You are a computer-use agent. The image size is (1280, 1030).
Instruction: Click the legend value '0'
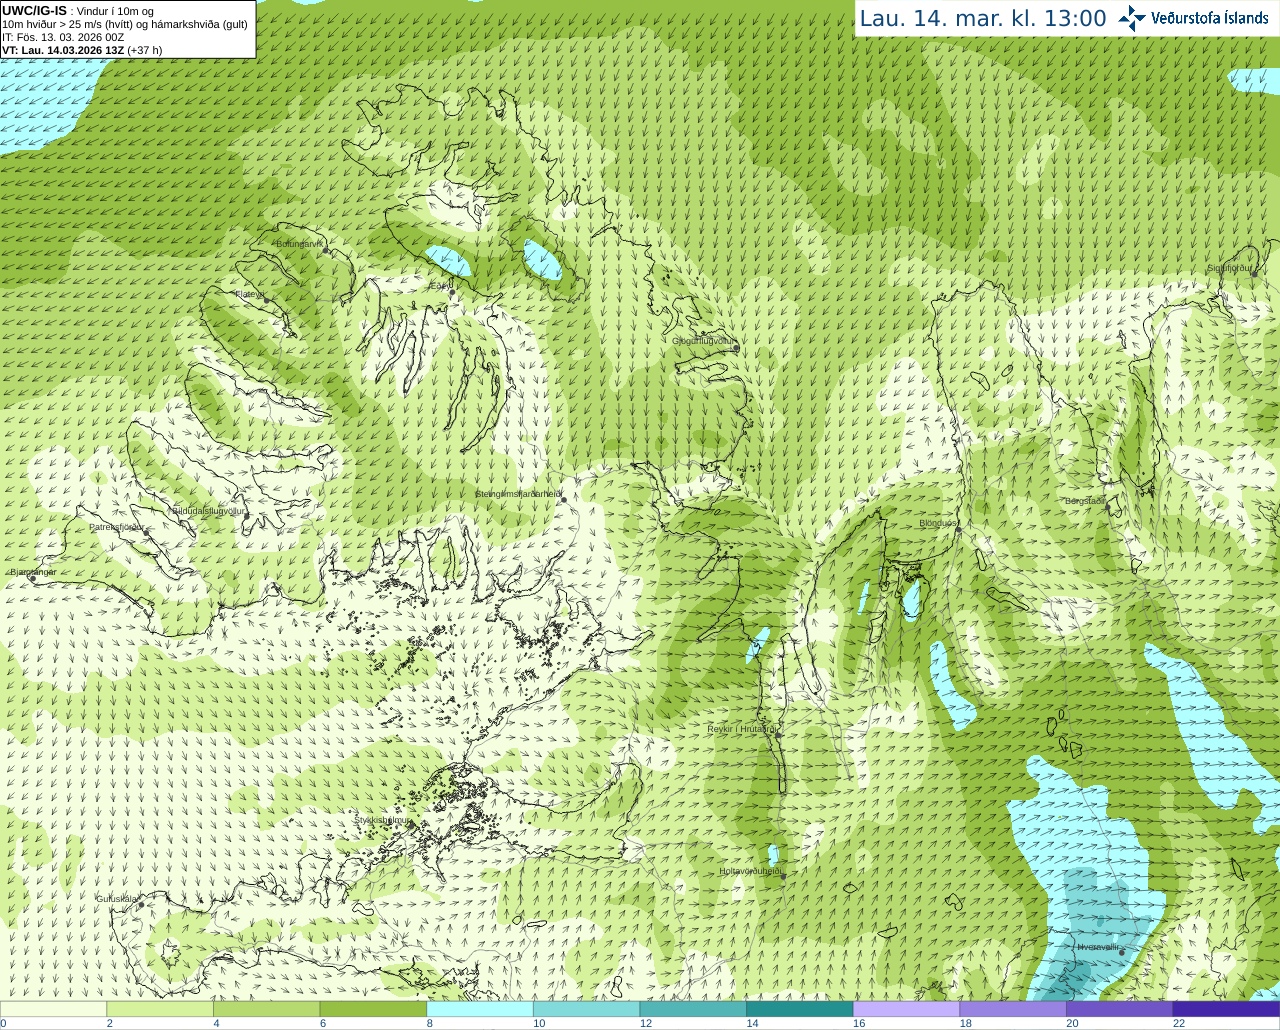(x=4, y=1023)
